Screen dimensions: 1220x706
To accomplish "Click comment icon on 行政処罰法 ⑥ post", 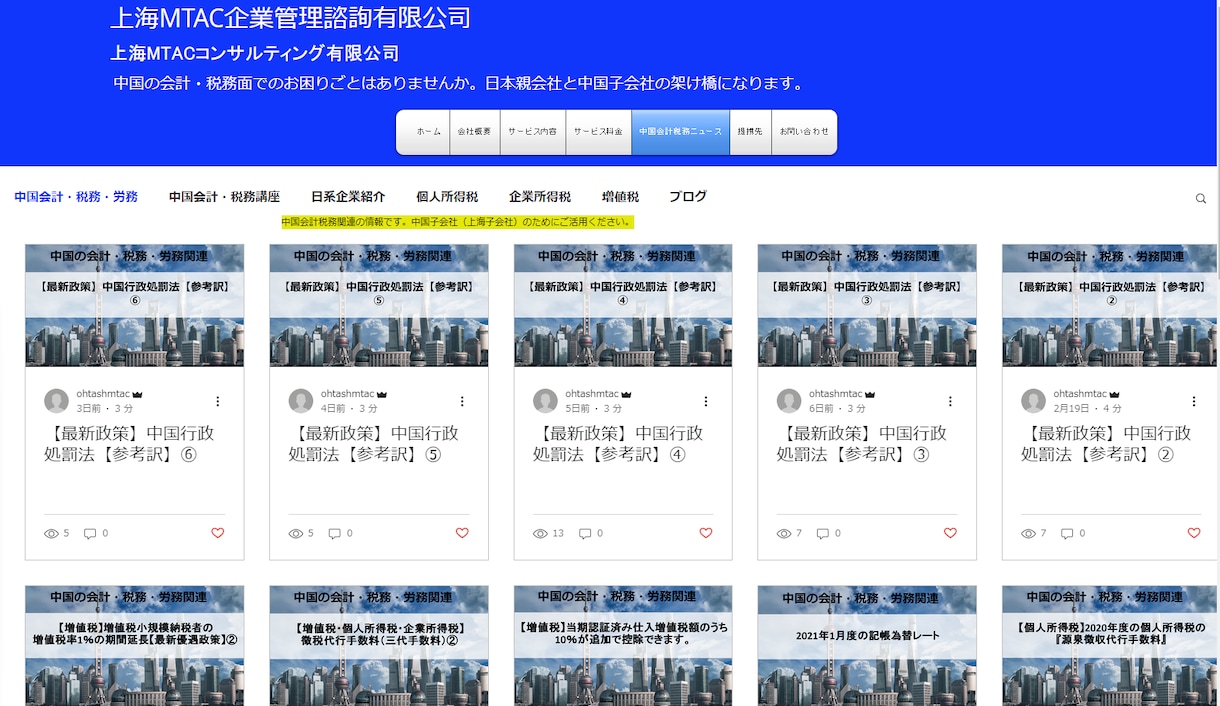I will tap(90, 534).
